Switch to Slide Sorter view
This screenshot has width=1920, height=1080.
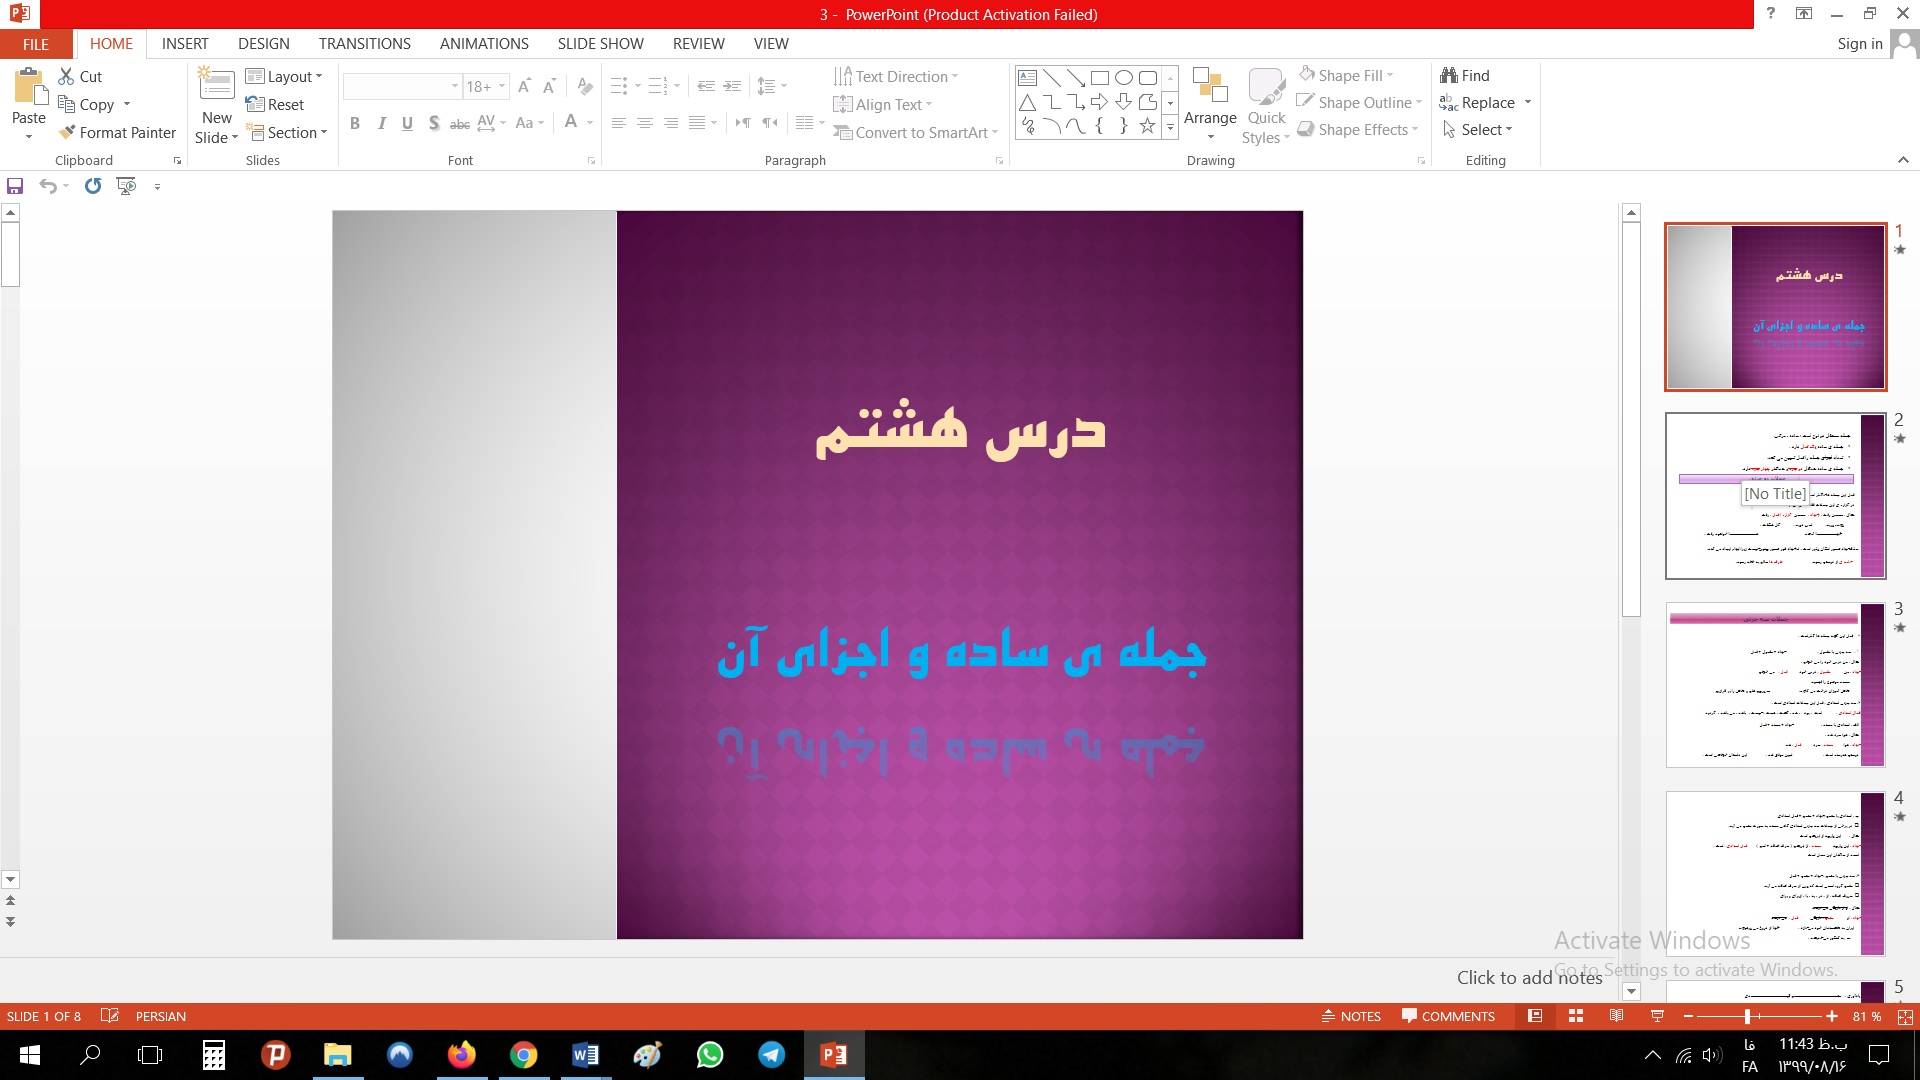[x=1576, y=1016]
